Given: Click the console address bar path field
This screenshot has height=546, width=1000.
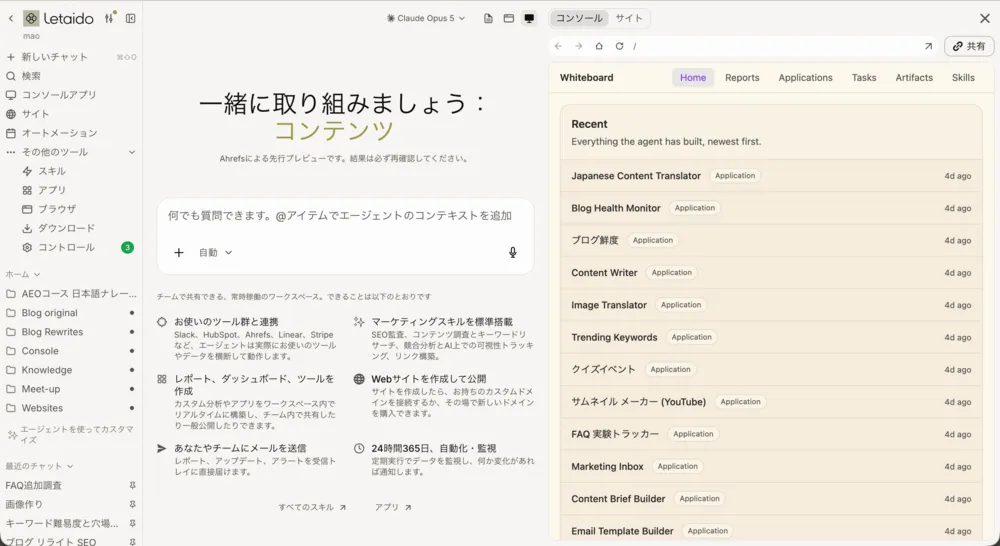Looking at the screenshot, I should pyautogui.click(x=773, y=46).
